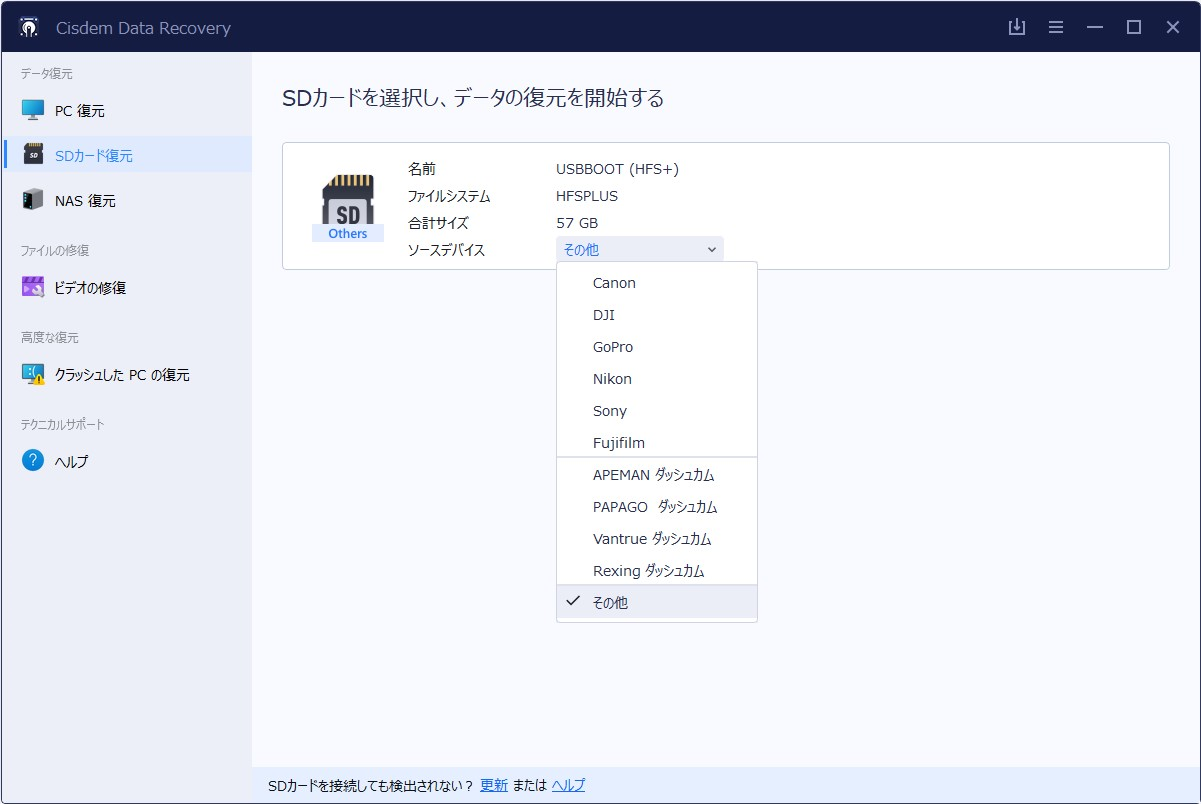The height and width of the screenshot is (804, 1201).
Task: Click the 更新 link at bottom
Action: coord(494,785)
